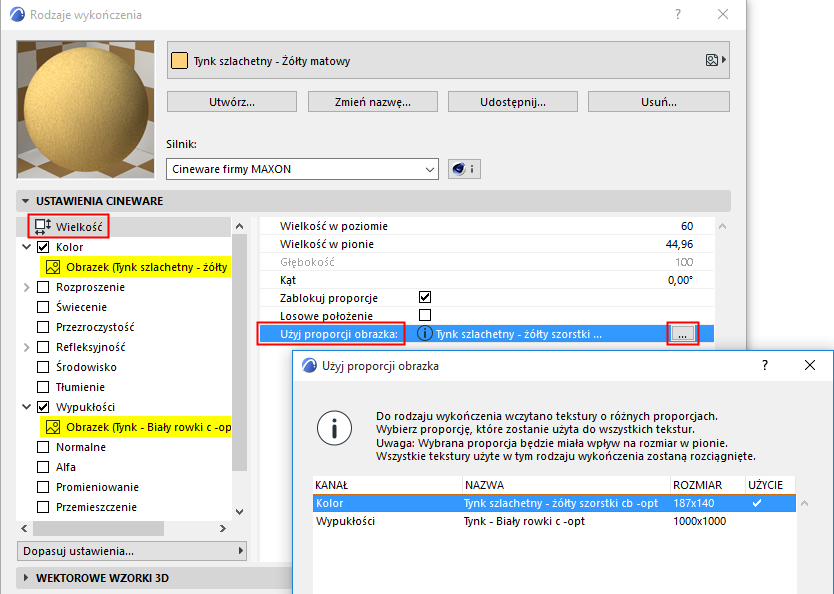Screen dimensions: 834x594
Task: Click ROZMIAR column header
Action: [707, 485]
